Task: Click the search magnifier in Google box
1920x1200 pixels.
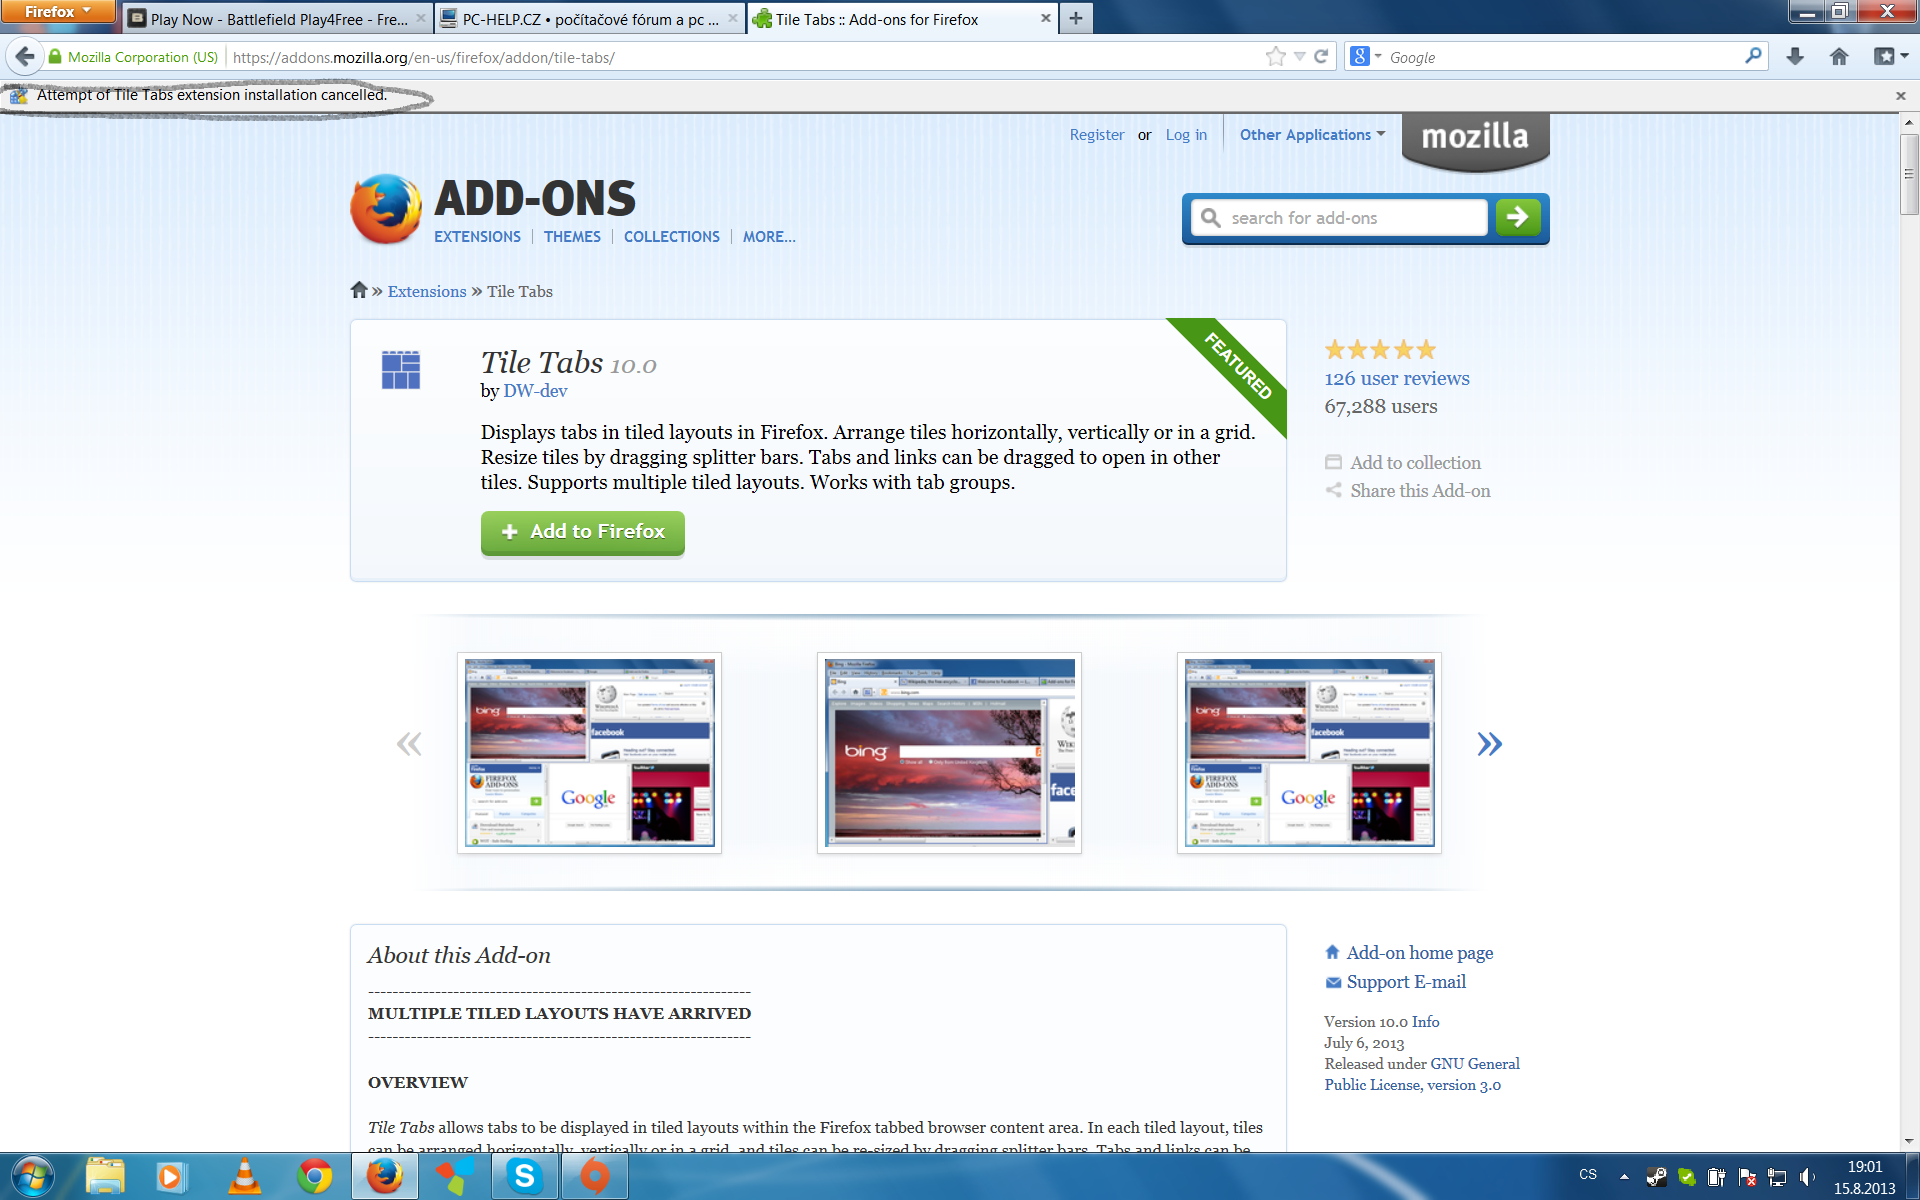Action: (x=1752, y=57)
